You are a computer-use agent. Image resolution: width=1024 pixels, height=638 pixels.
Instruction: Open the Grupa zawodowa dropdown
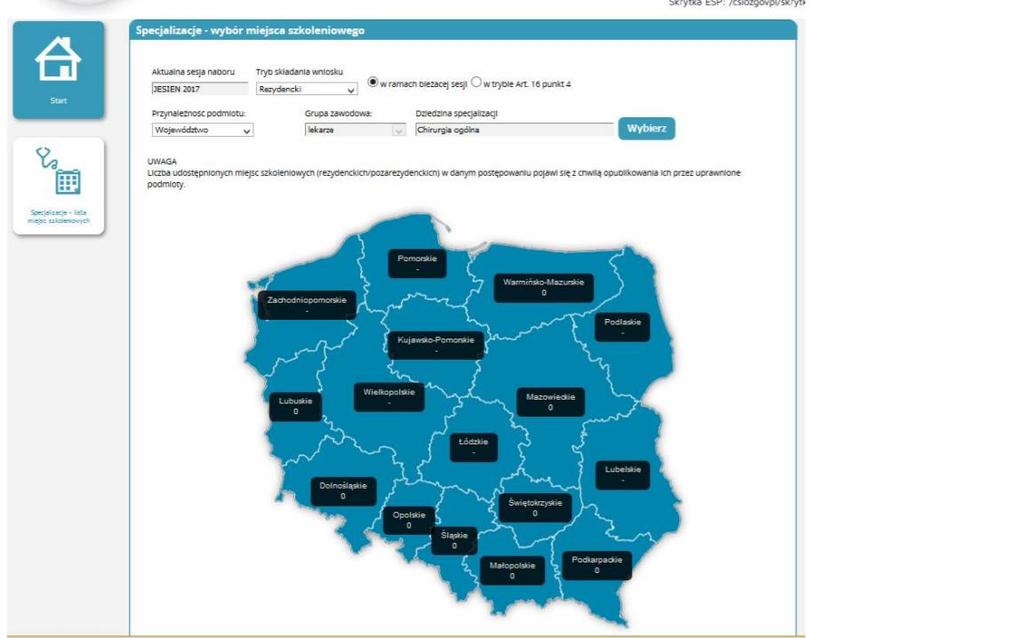coord(355,130)
